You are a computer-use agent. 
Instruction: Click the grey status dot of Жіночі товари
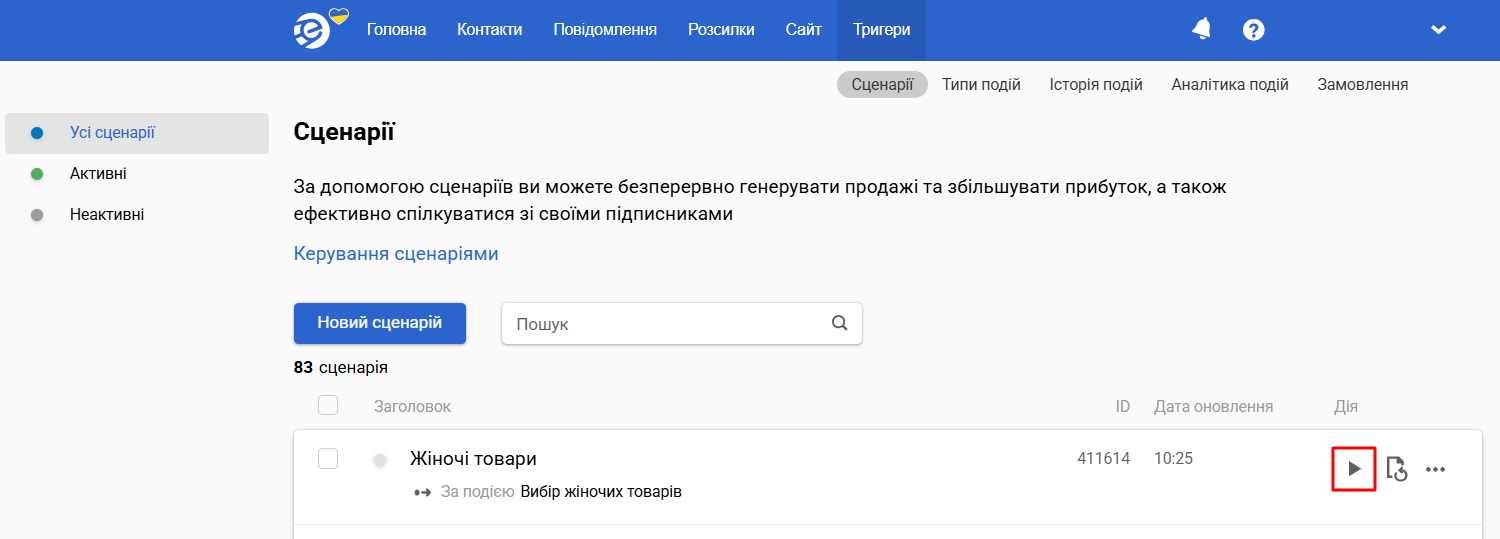[x=380, y=460]
